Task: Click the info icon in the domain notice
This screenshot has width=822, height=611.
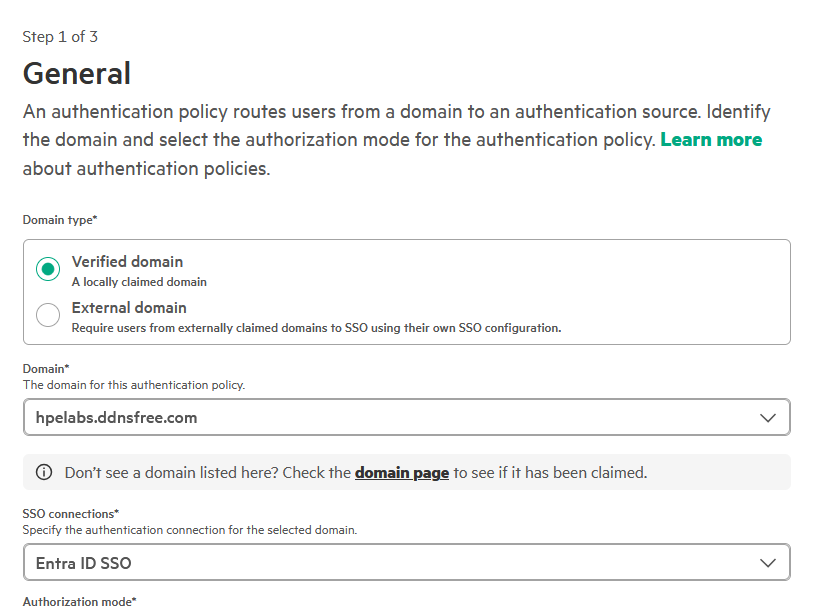Action: pos(44,473)
